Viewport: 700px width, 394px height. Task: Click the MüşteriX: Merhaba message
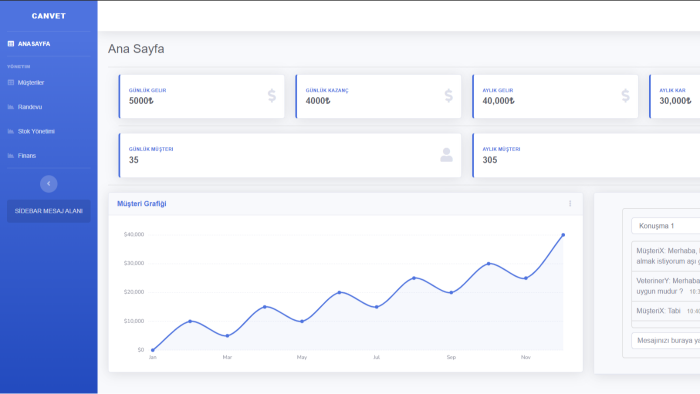pos(666,256)
